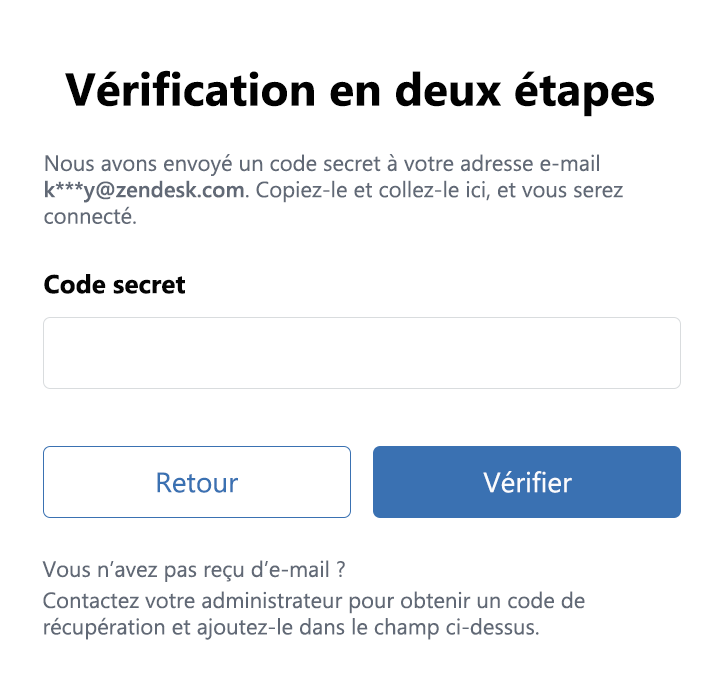Click the Contactez votre administrateur sentence
Image resolution: width=728 pixels, height=696 pixels.
click(314, 614)
